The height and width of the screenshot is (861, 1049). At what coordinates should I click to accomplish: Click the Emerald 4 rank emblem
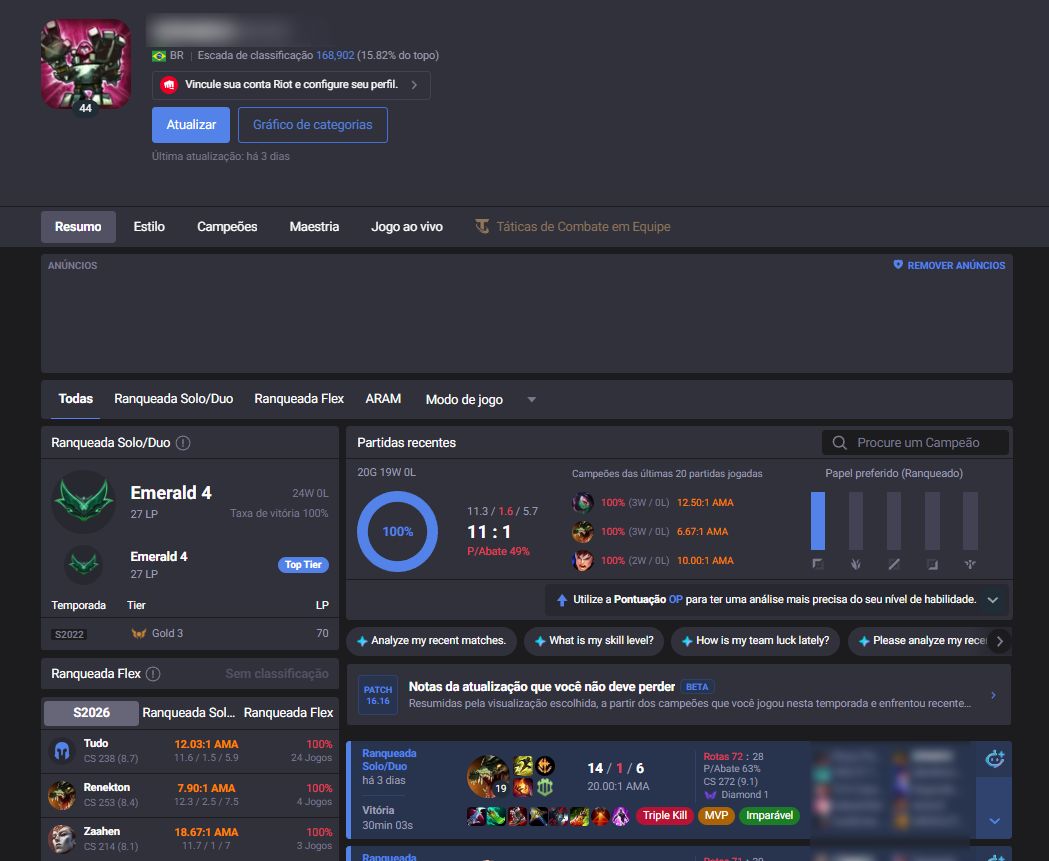coord(84,501)
